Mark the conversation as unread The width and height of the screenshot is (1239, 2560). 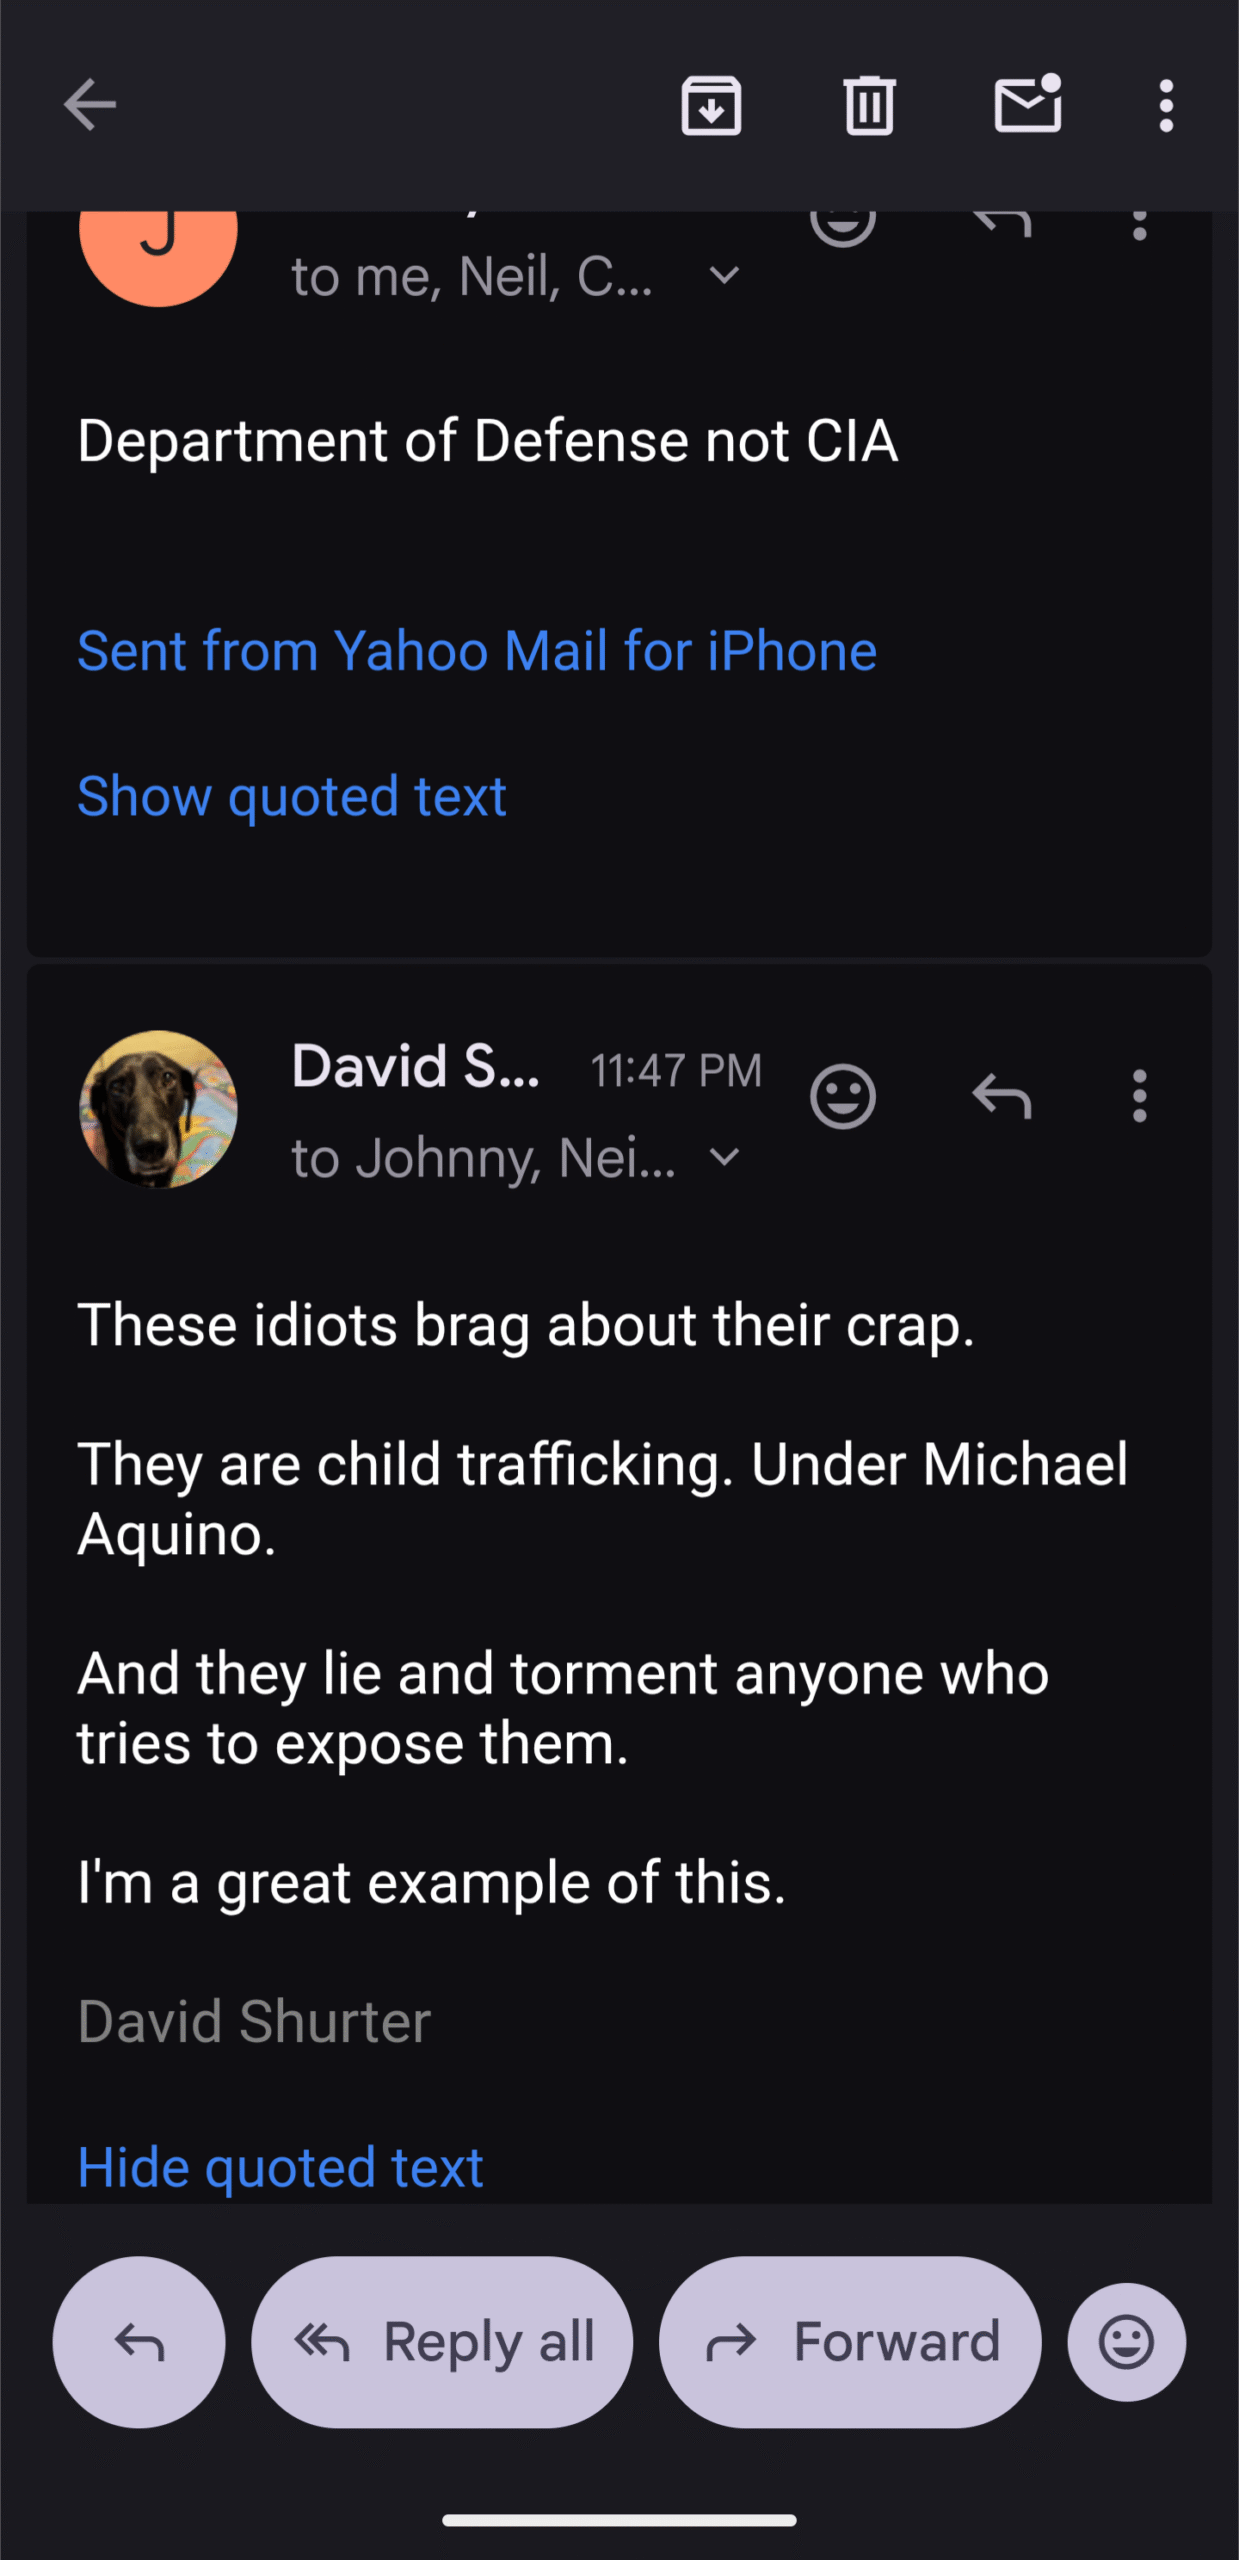(1027, 105)
